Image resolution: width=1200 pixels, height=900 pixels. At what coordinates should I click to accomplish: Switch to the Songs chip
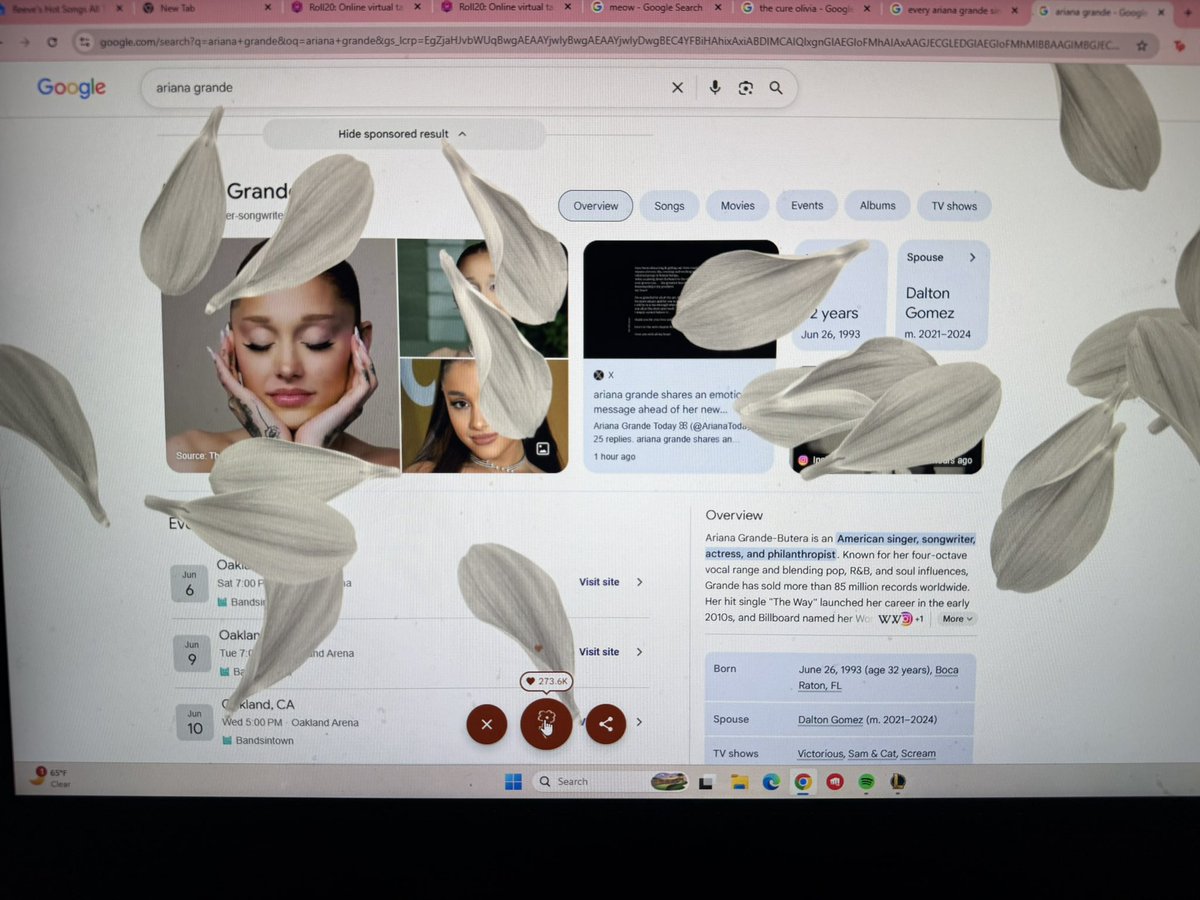click(x=670, y=206)
